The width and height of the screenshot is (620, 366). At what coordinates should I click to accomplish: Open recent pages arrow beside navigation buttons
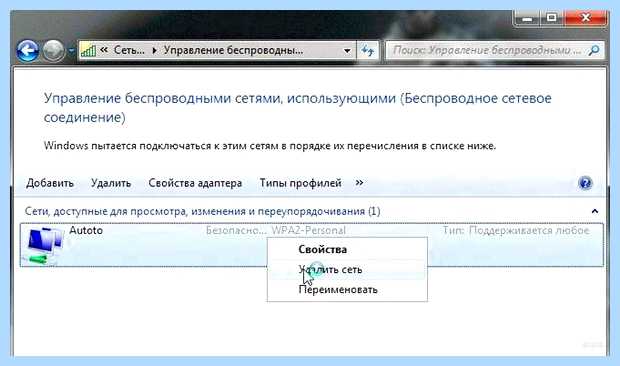click(x=71, y=51)
